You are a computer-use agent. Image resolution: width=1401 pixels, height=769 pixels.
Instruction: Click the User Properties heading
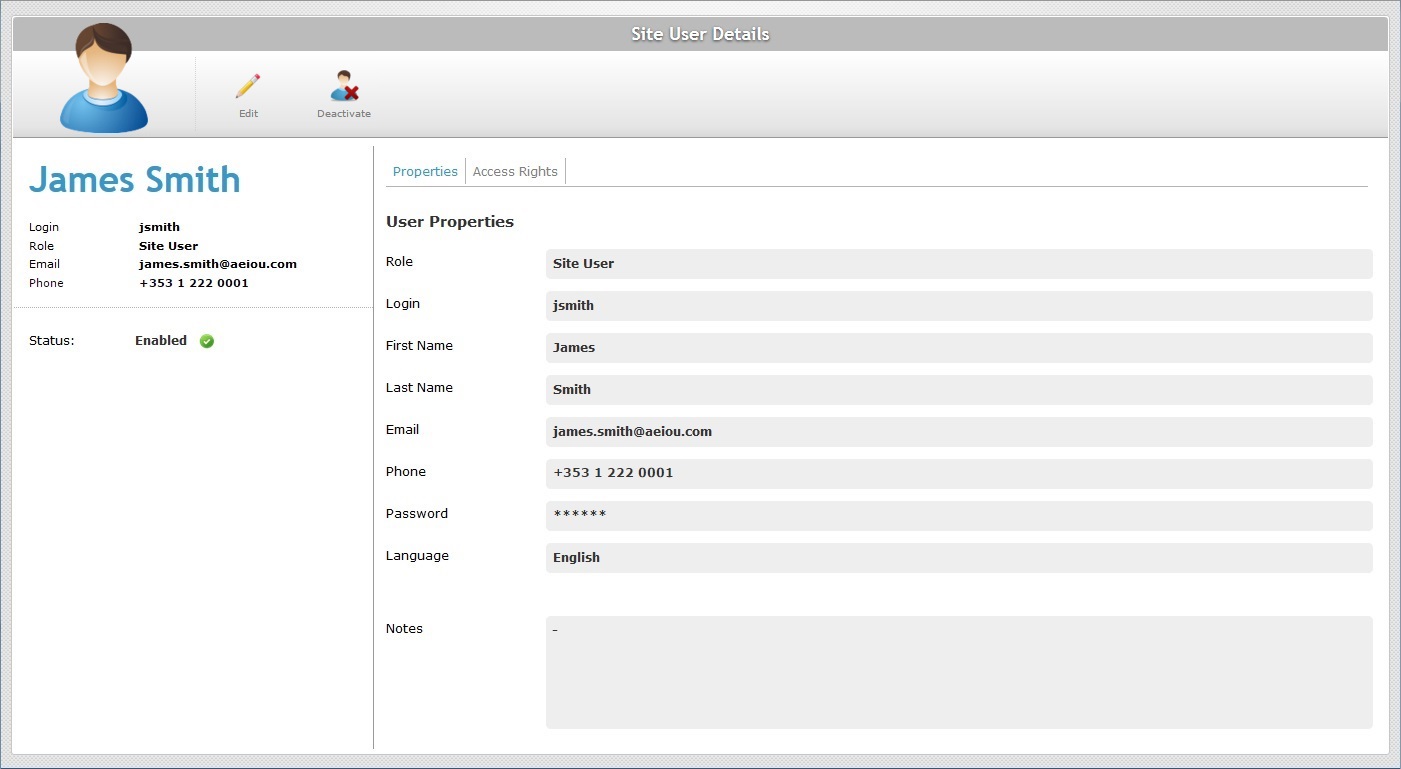(x=450, y=222)
